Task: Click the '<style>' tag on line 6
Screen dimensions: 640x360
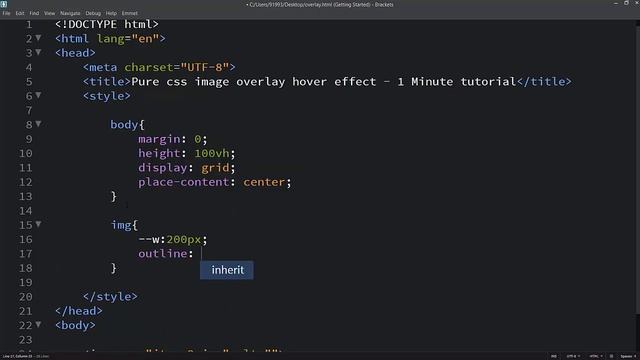Action: pyautogui.click(x=107, y=96)
